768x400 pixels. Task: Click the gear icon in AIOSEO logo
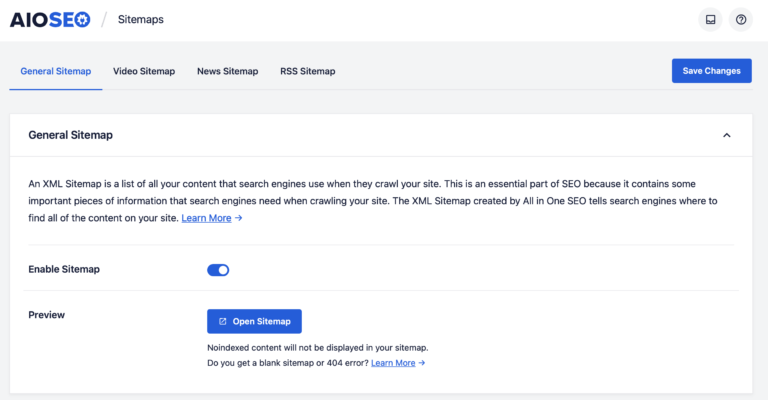click(82, 20)
